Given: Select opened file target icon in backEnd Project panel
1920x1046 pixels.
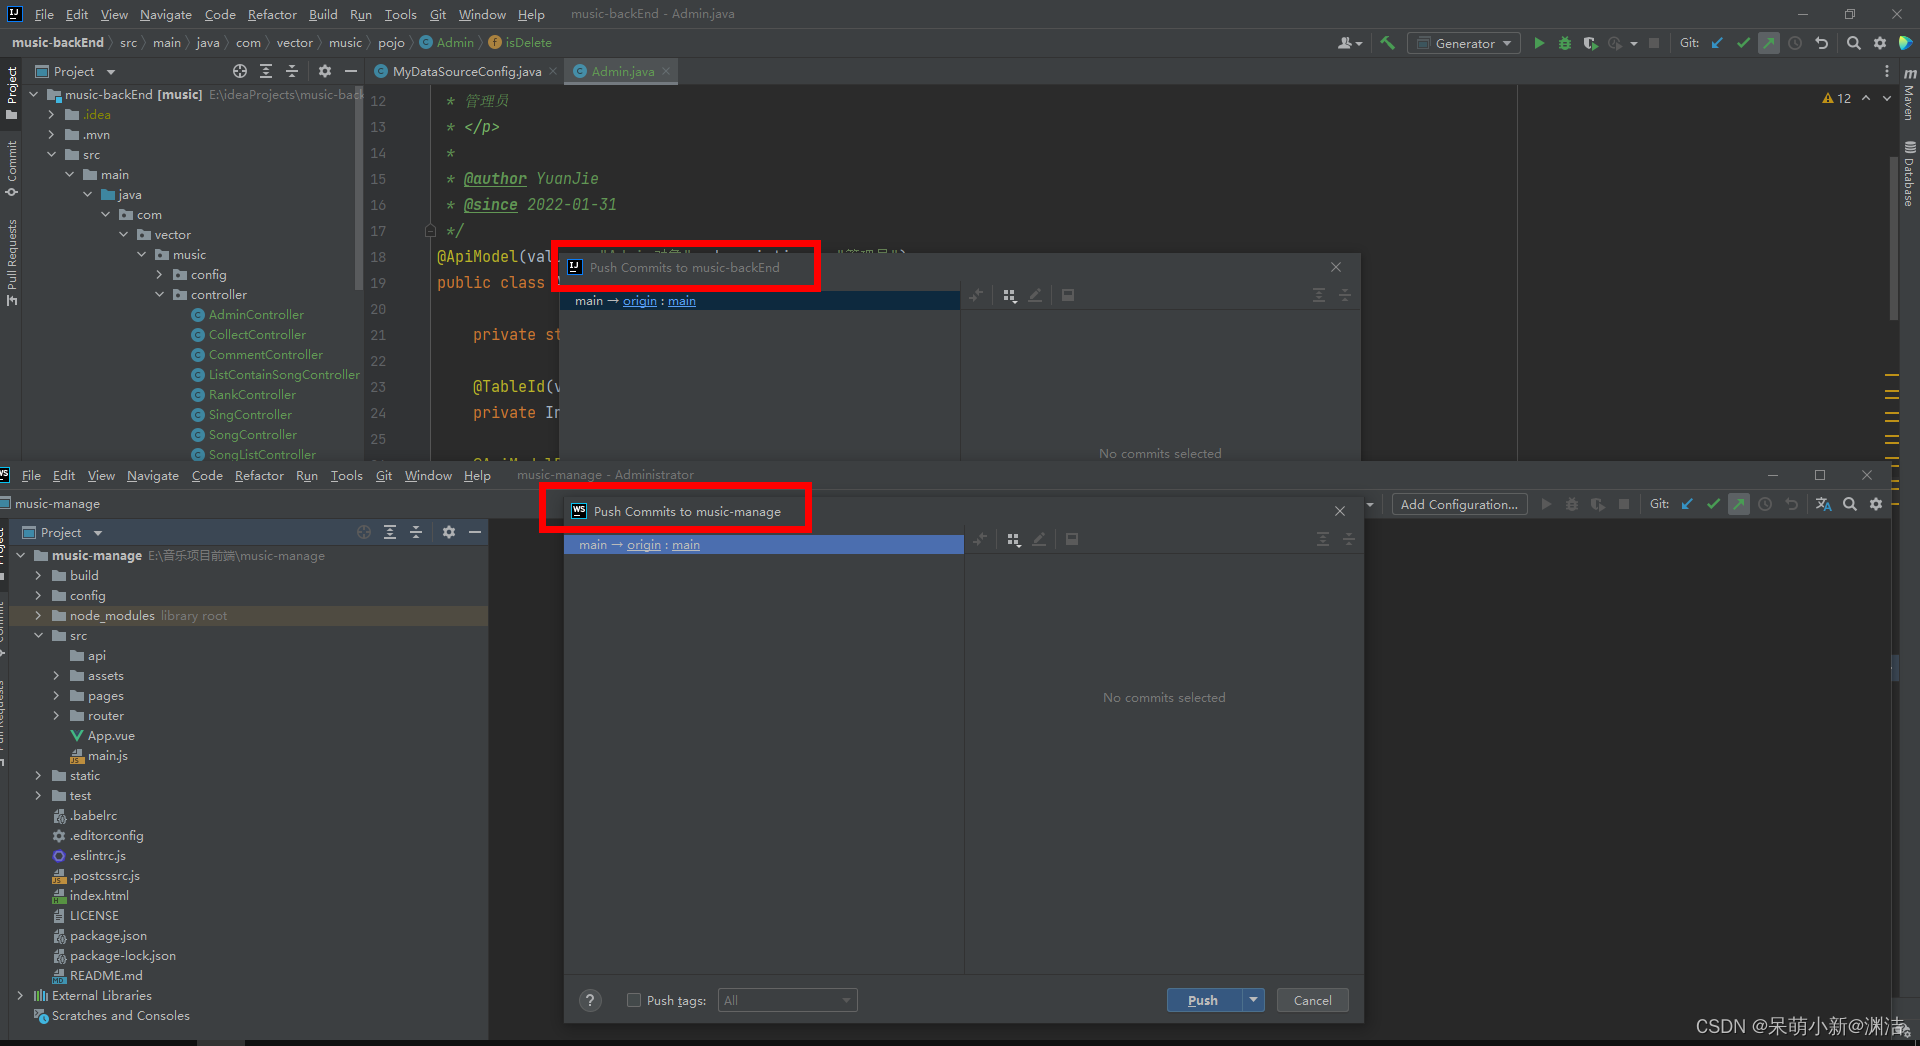Looking at the screenshot, I should pos(240,71).
